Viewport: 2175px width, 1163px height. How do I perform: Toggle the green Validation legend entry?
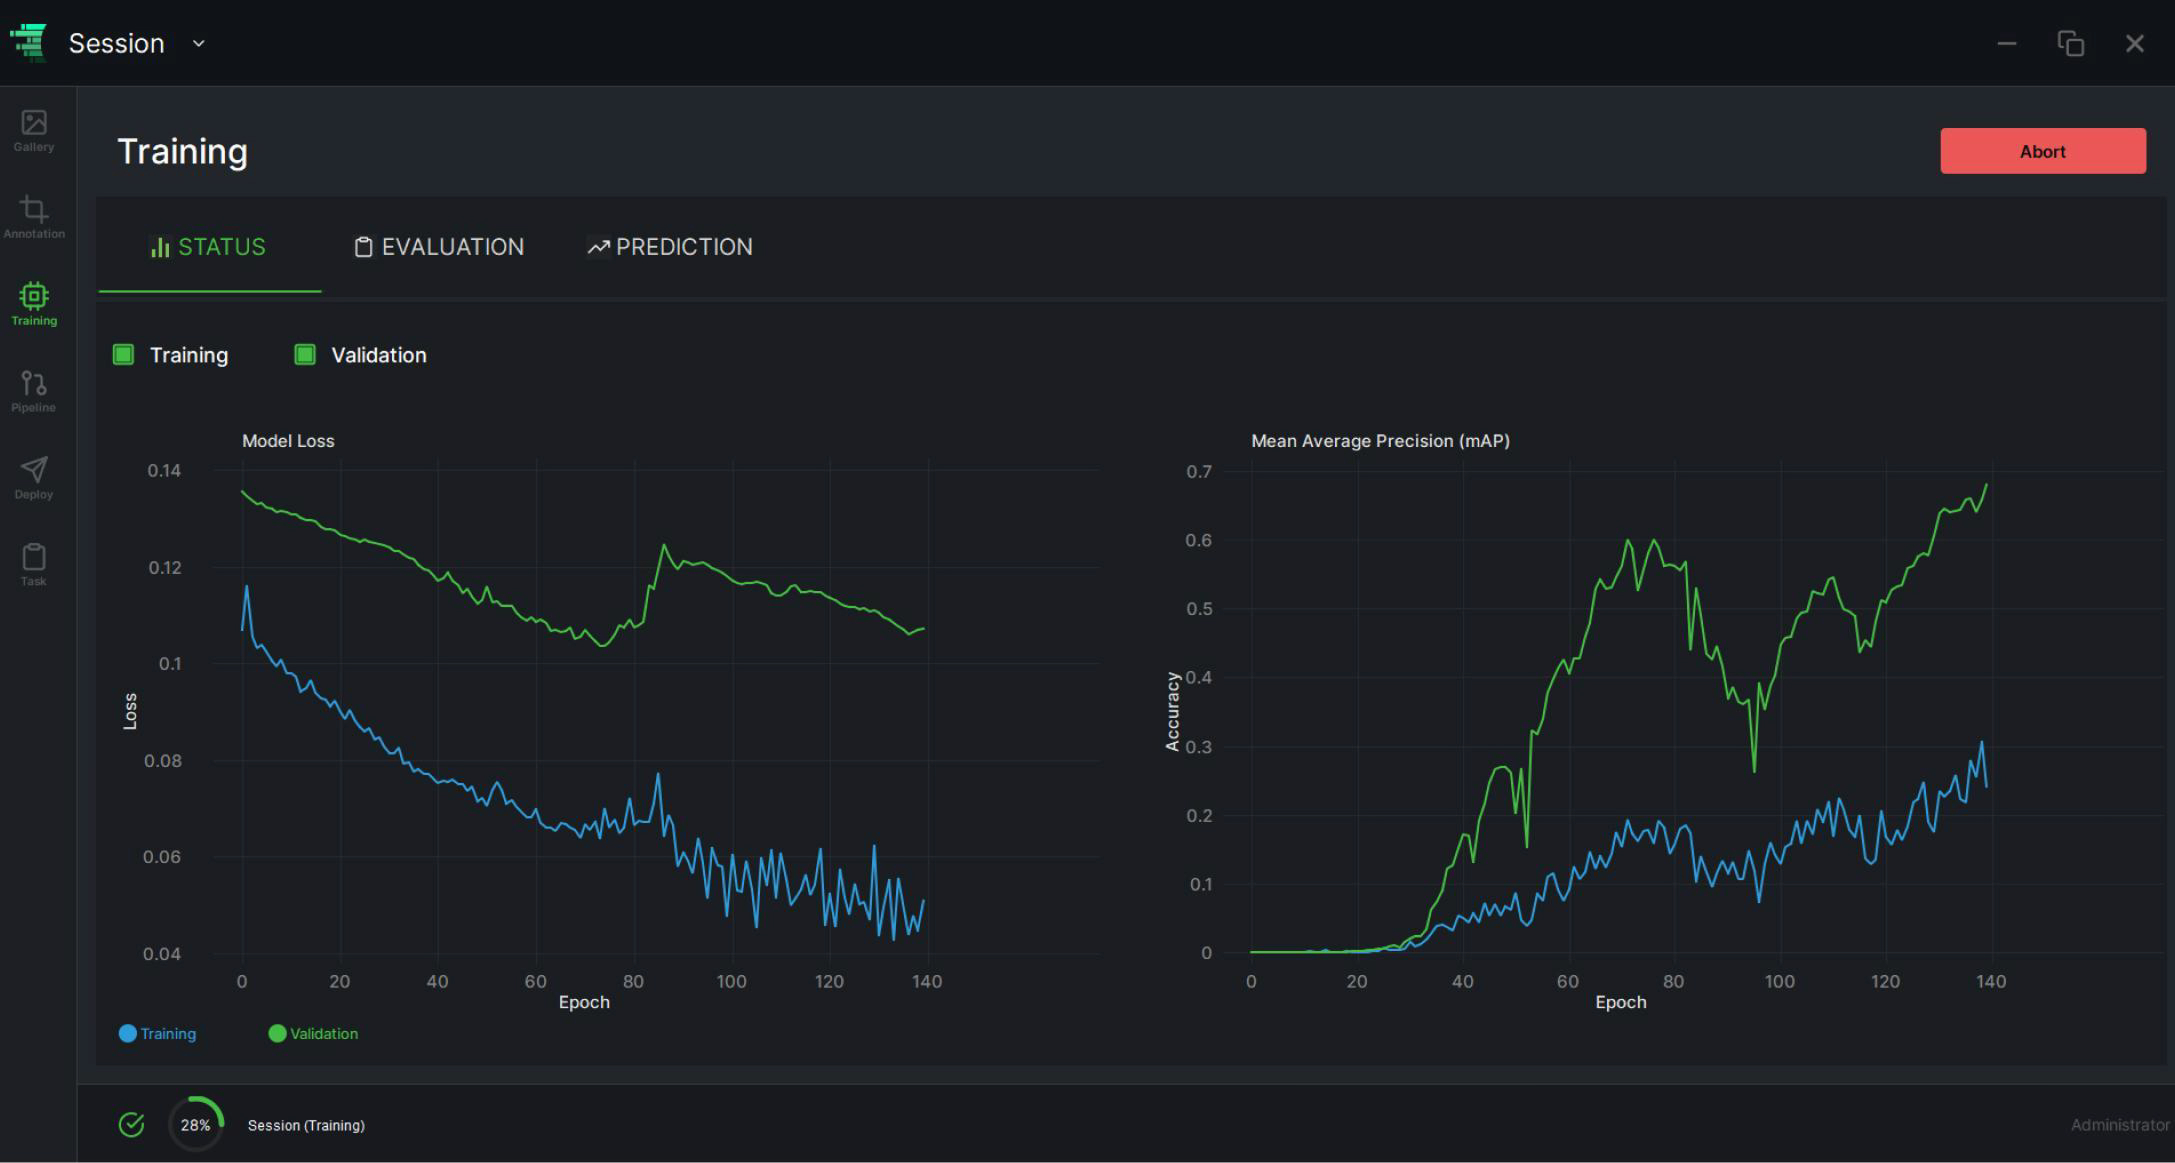(314, 1034)
